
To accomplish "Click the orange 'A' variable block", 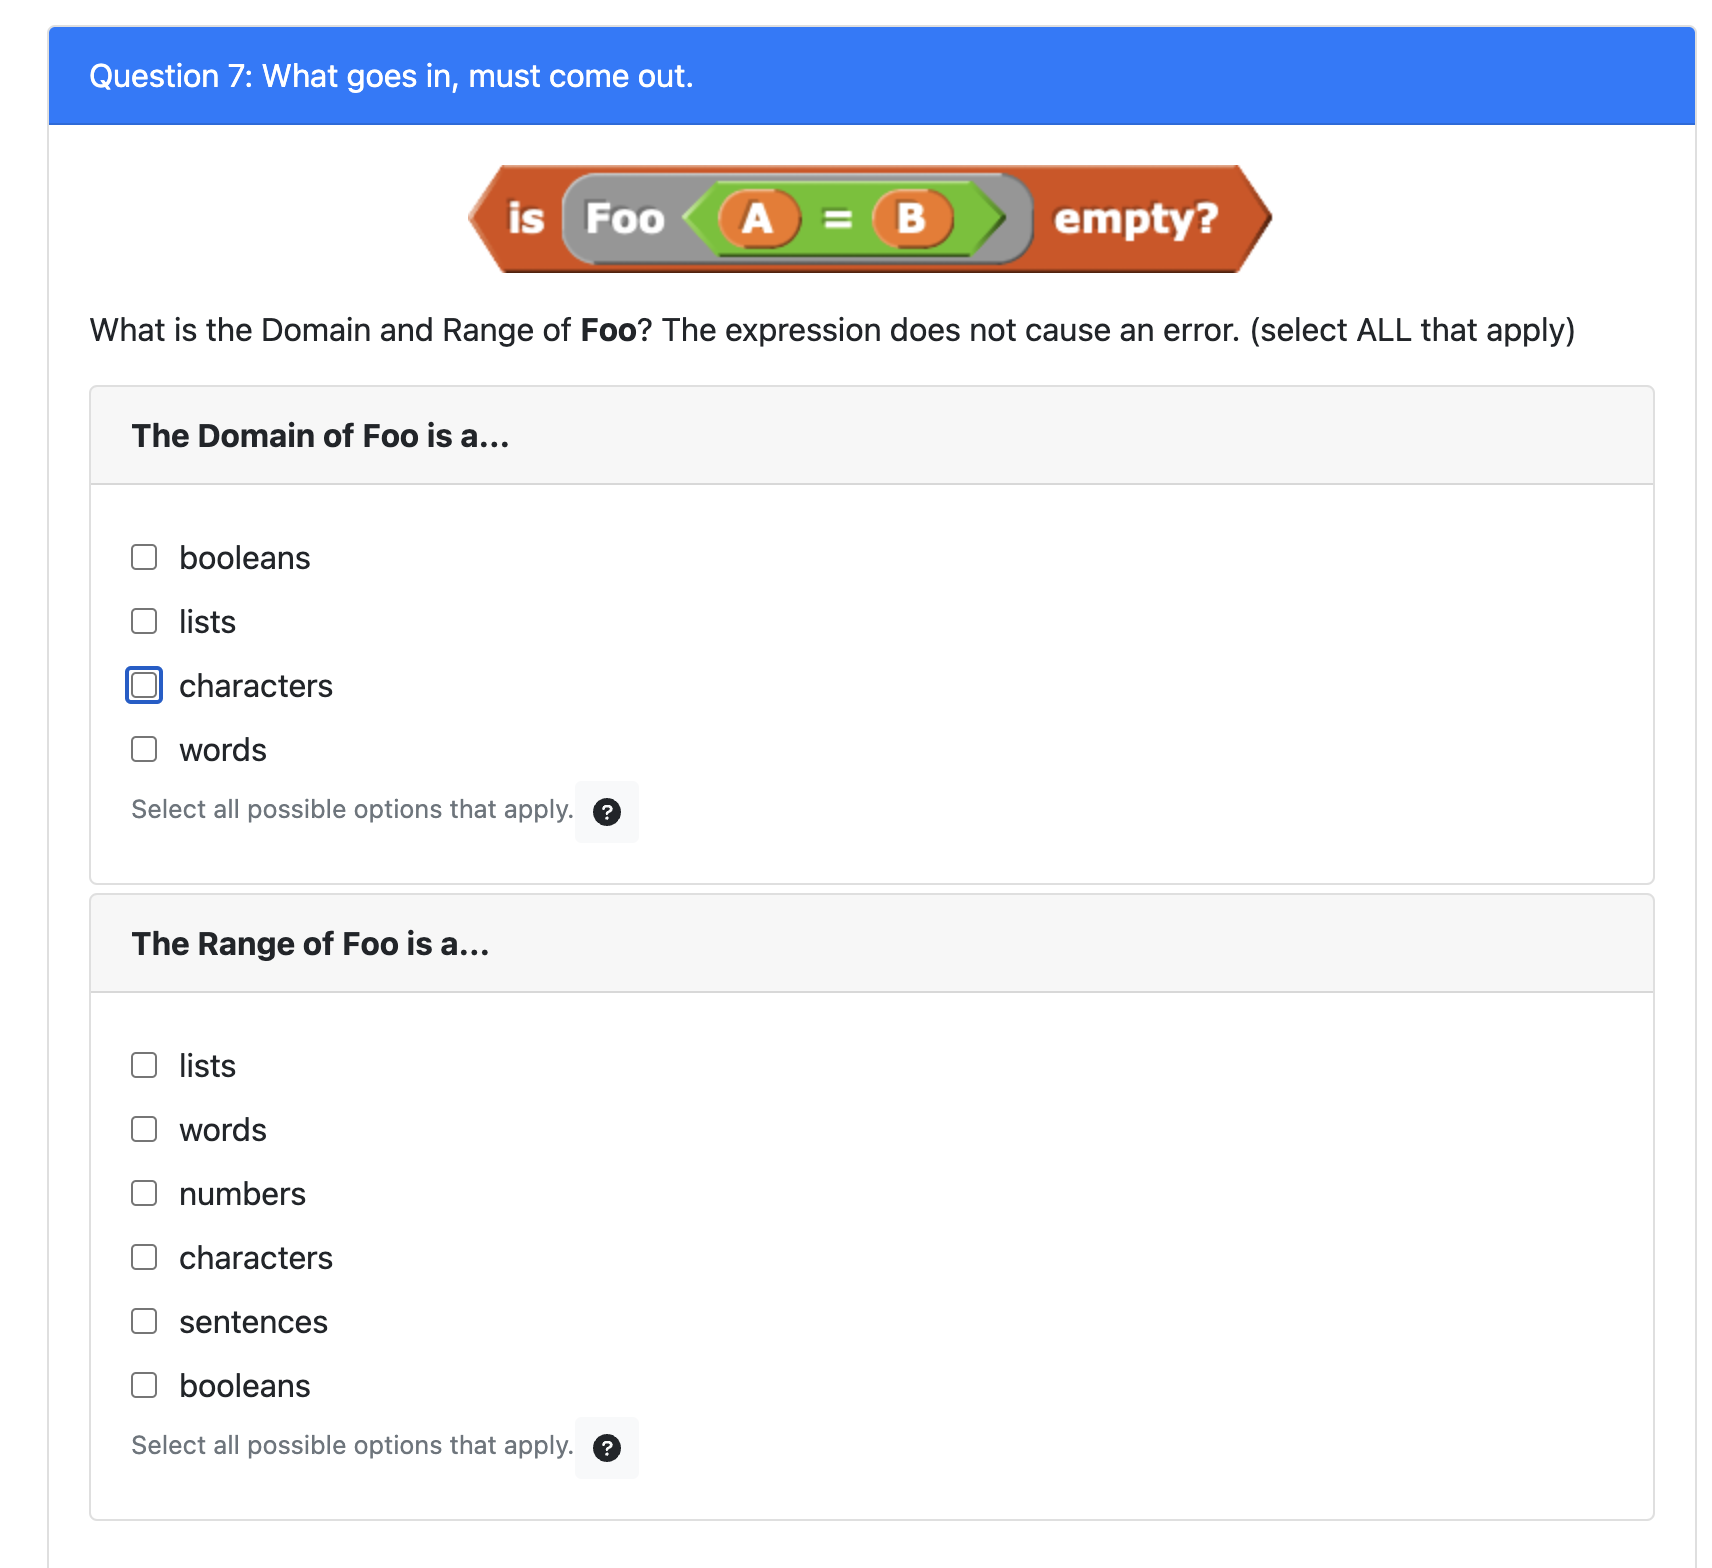I will 758,218.
